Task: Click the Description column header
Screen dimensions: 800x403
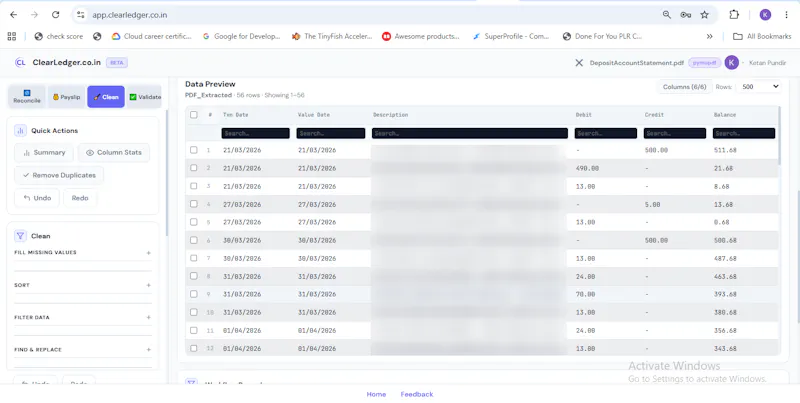Action: [390, 115]
